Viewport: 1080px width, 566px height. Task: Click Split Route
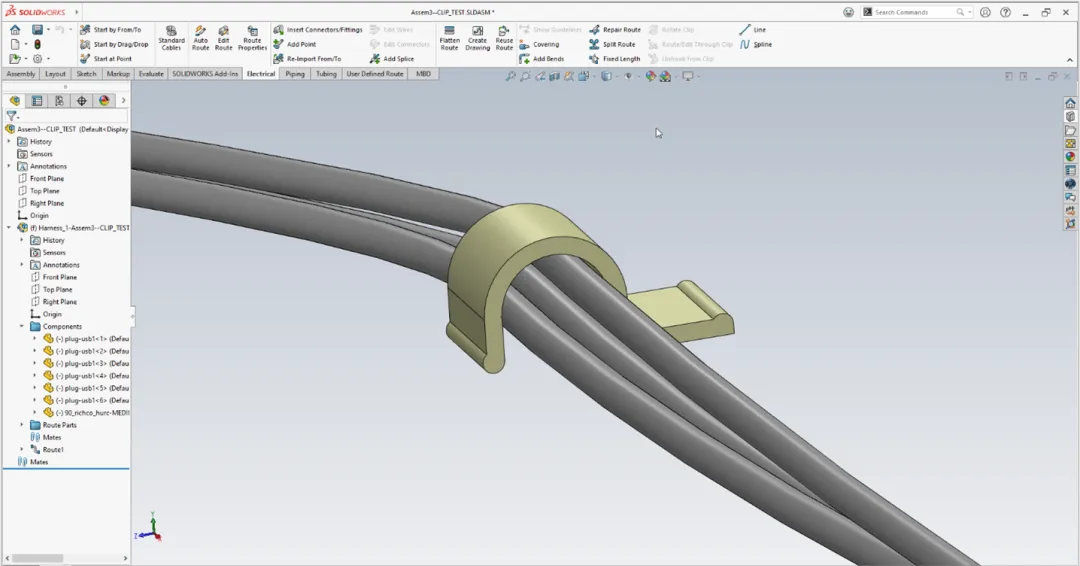(x=612, y=44)
